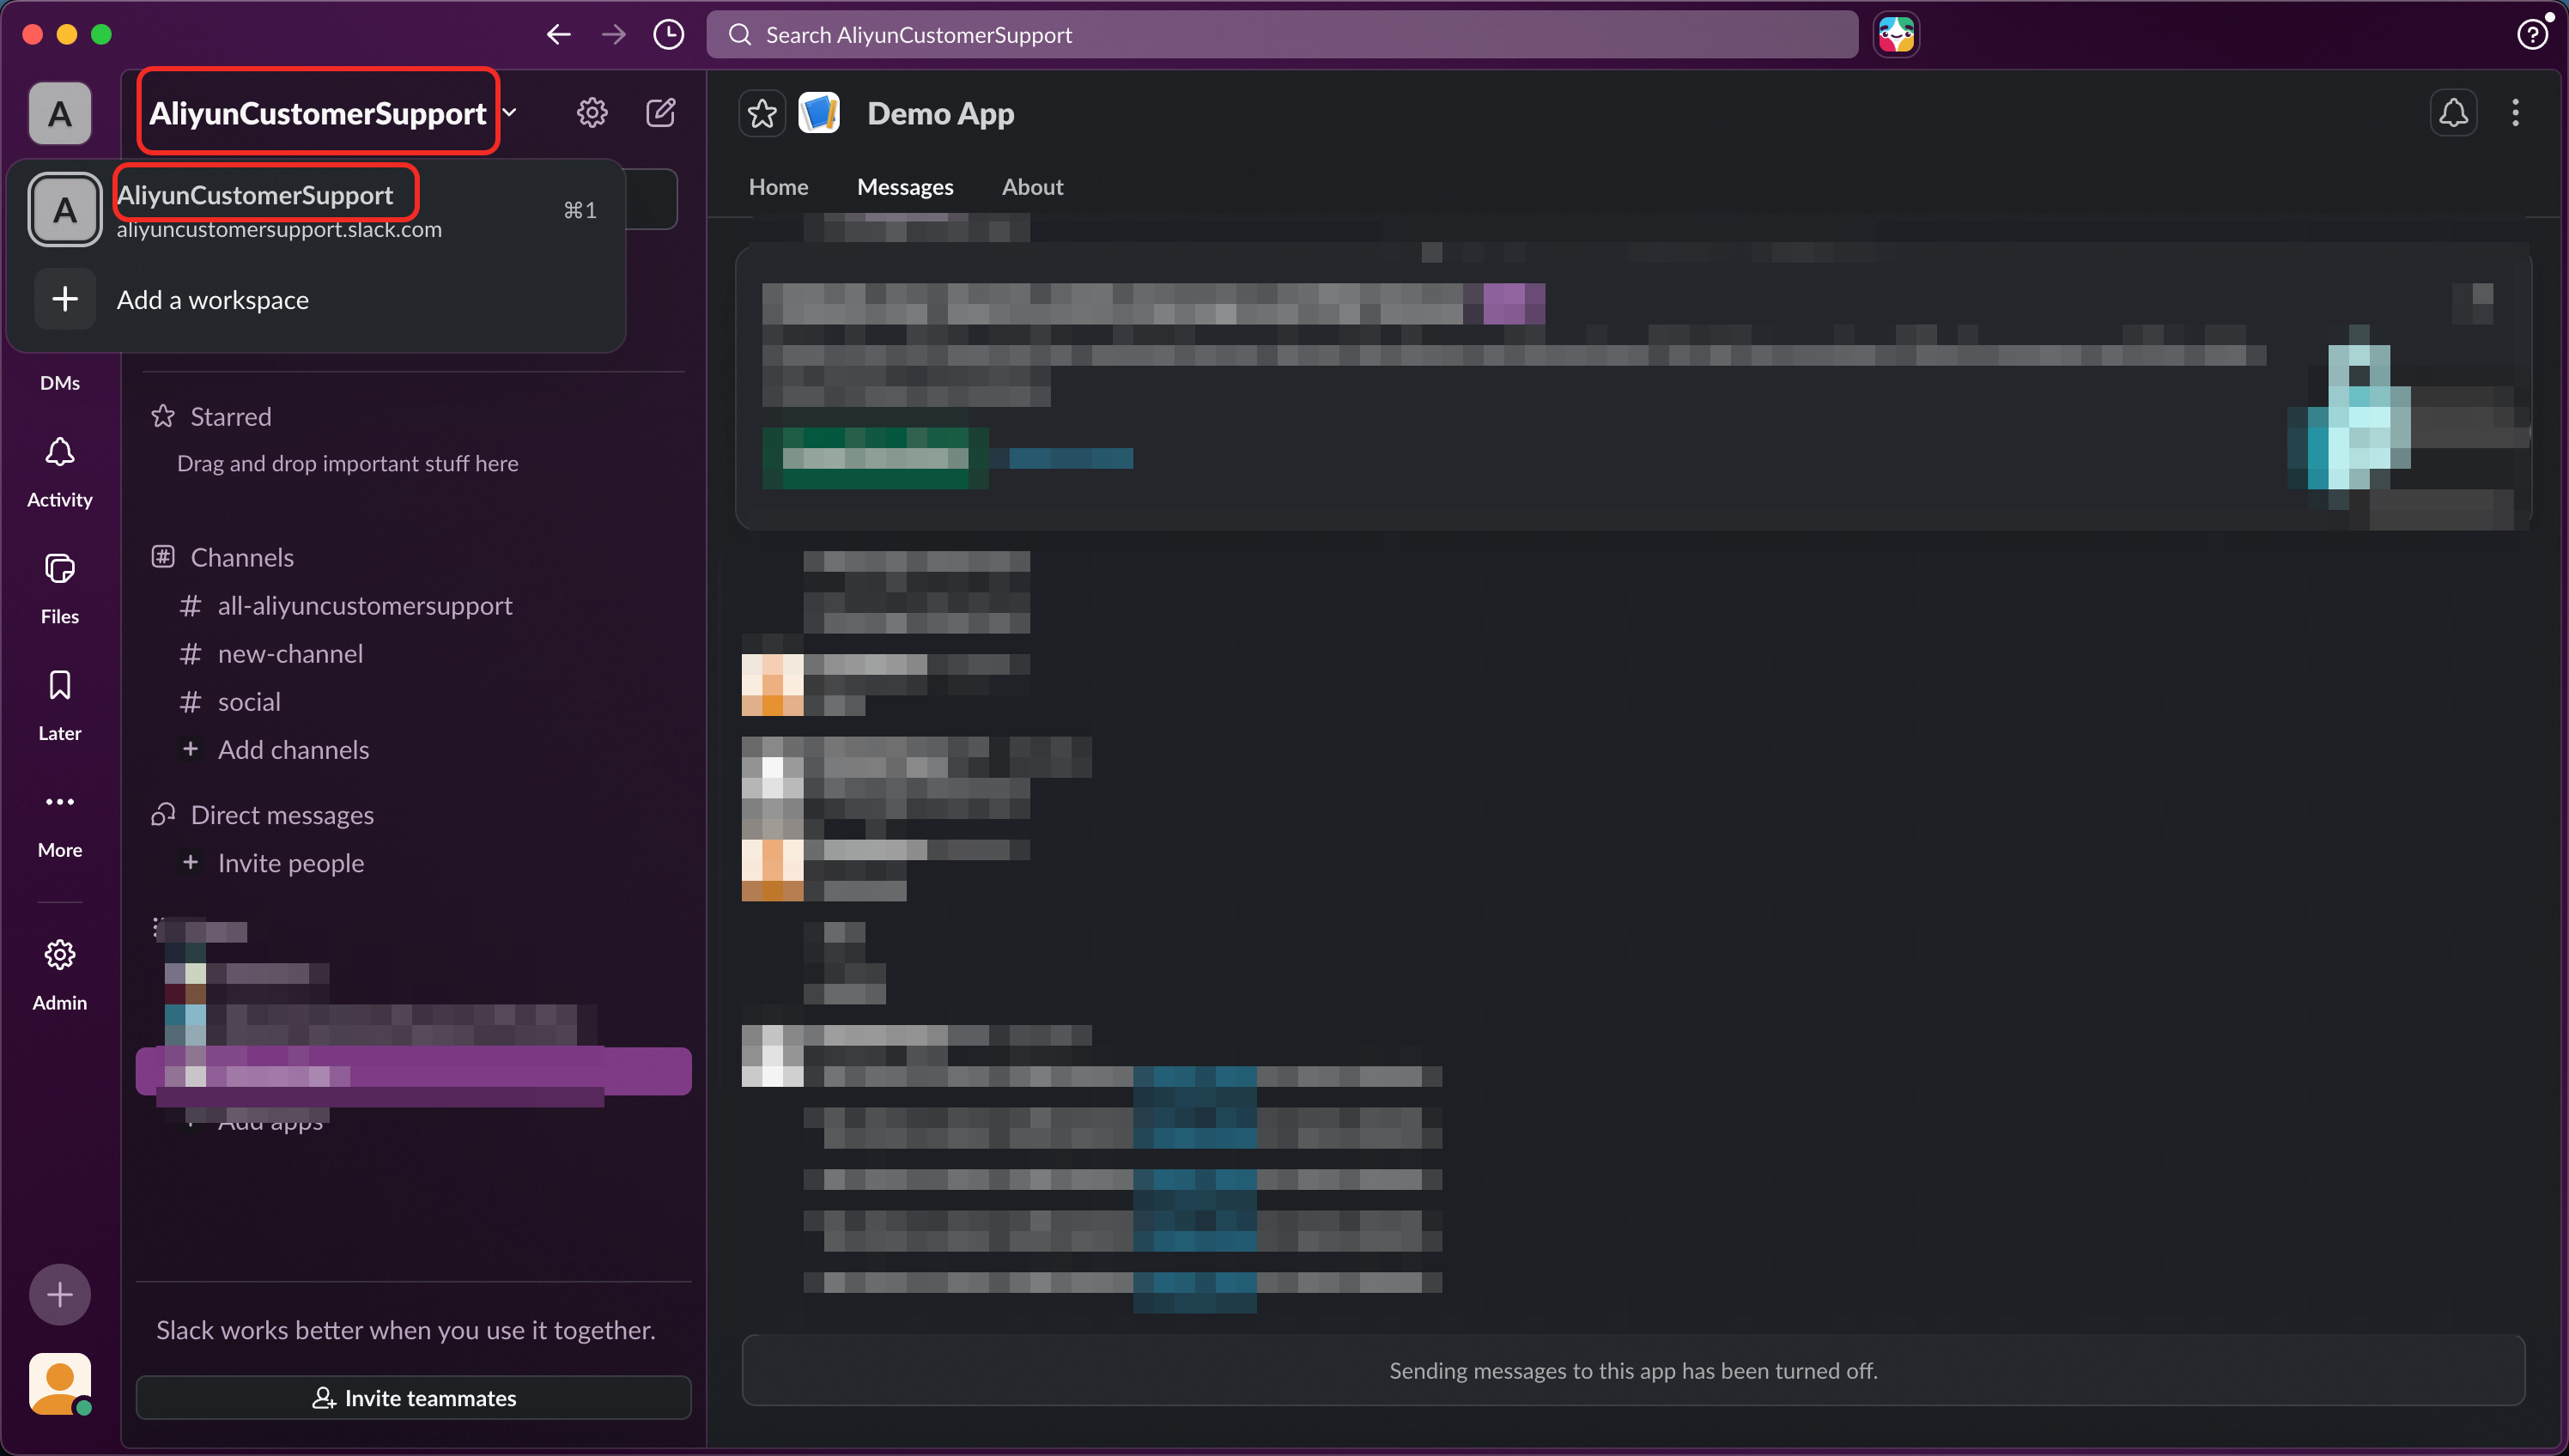
Task: Click Add channels
Action: click(x=413, y=750)
